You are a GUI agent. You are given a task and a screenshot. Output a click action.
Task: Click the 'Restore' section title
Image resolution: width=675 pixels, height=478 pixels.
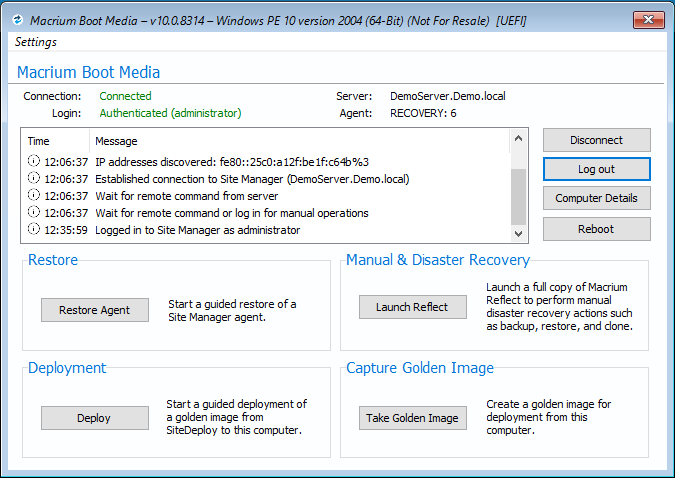click(x=53, y=260)
